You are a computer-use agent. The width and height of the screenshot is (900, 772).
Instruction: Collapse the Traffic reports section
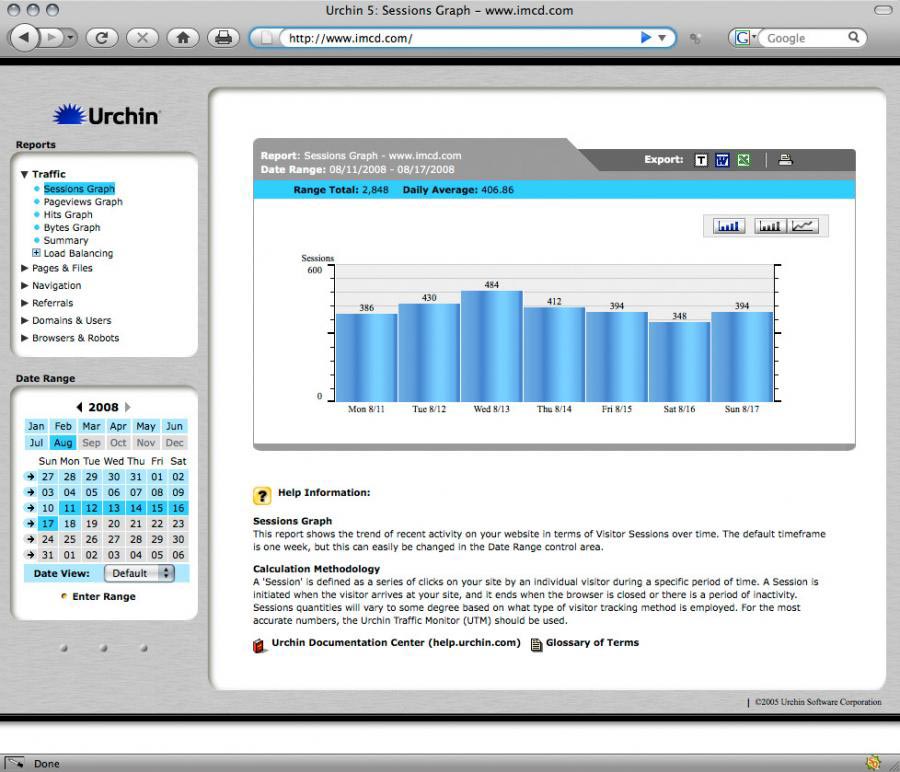pos(24,174)
